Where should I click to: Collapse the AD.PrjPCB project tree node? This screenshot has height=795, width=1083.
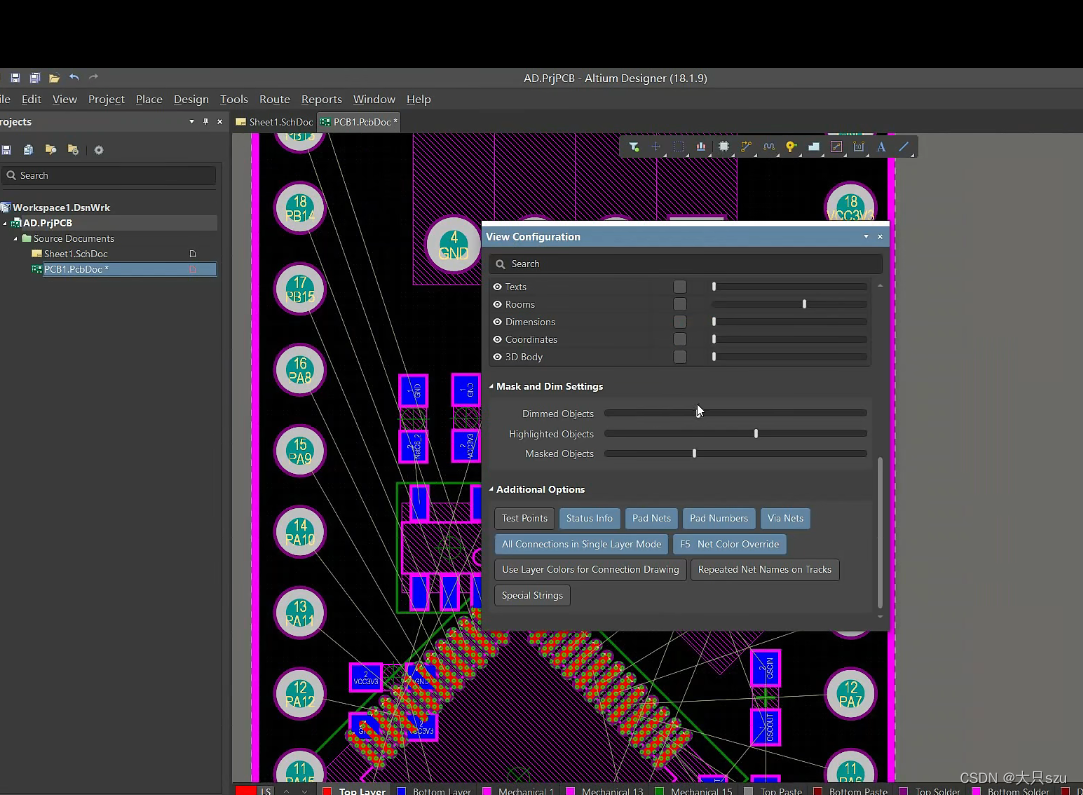click(5, 223)
